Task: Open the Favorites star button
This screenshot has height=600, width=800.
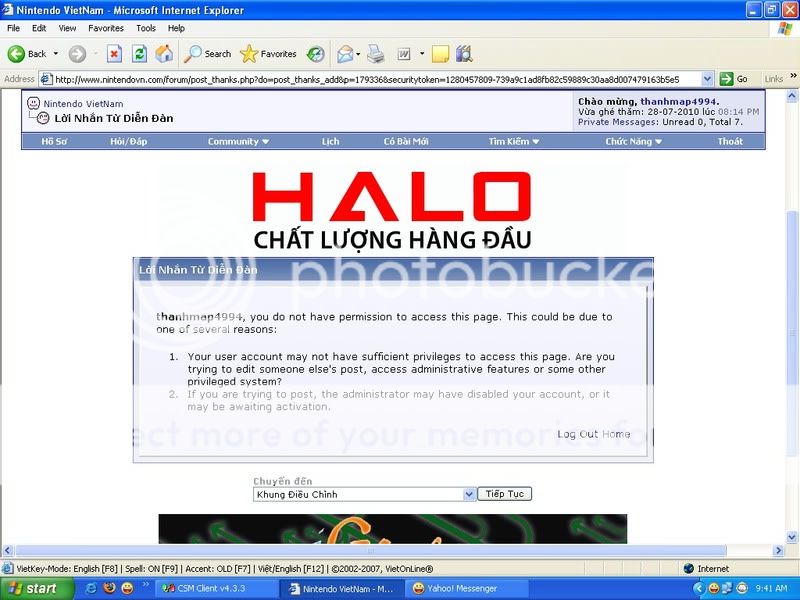Action: point(268,54)
